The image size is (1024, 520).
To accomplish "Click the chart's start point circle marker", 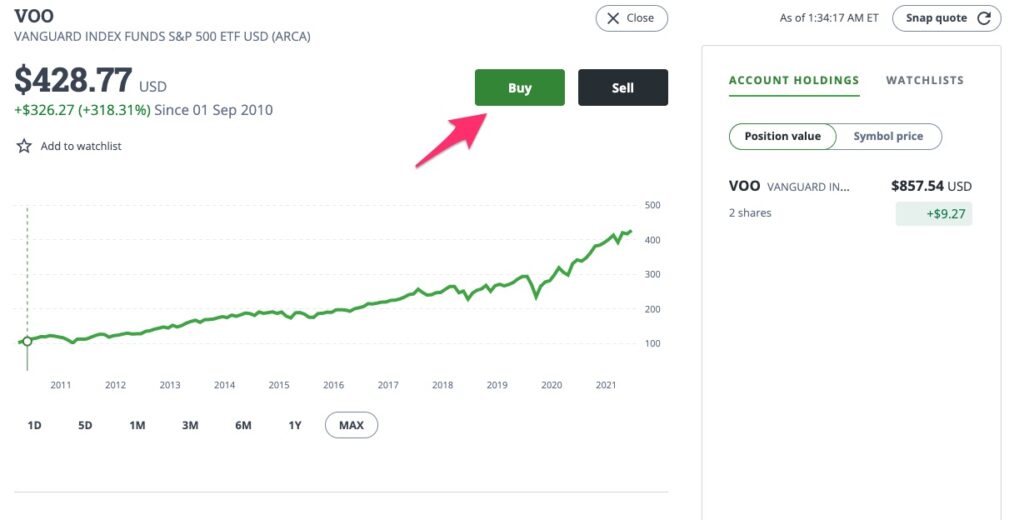I will pos(27,341).
